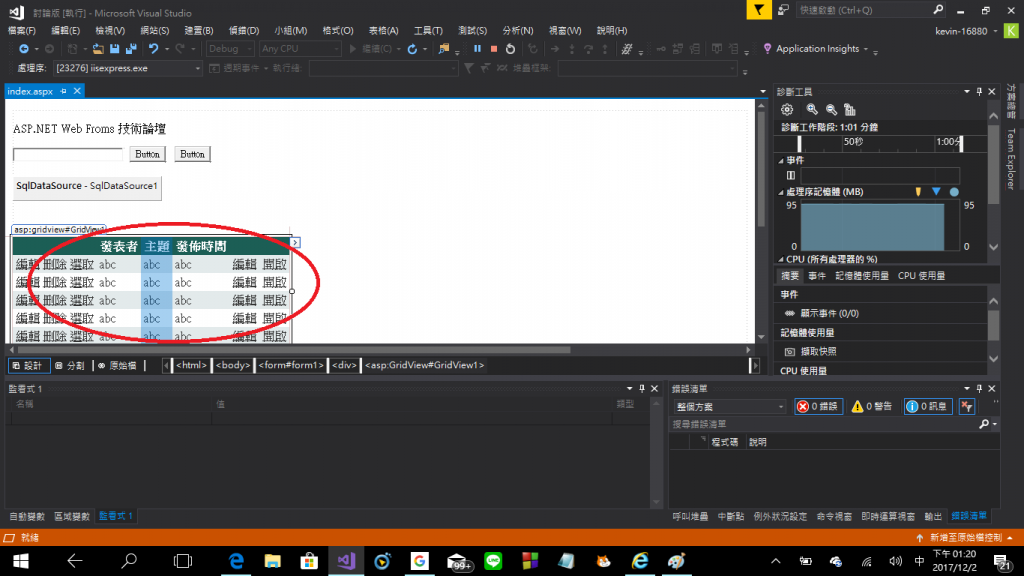Take a memory snapshot via camera icon
This screenshot has width=1024, height=576.
[790, 351]
